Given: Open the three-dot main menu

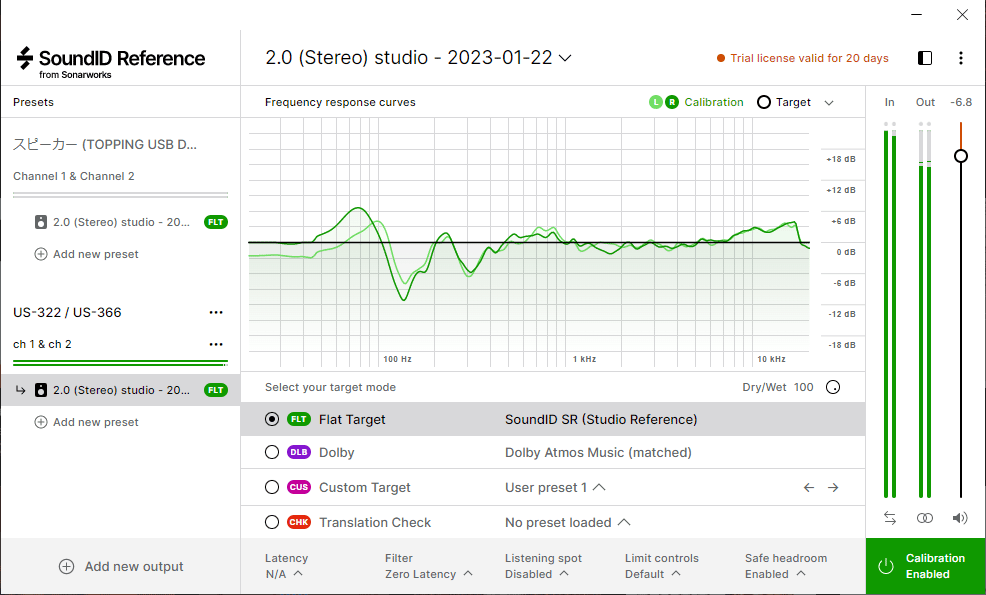Looking at the screenshot, I should click(x=961, y=58).
